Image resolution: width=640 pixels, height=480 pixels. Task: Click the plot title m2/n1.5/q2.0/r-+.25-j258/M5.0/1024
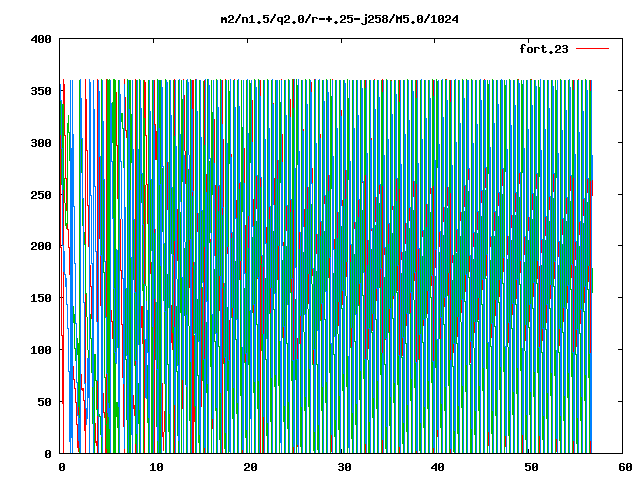click(340, 19)
